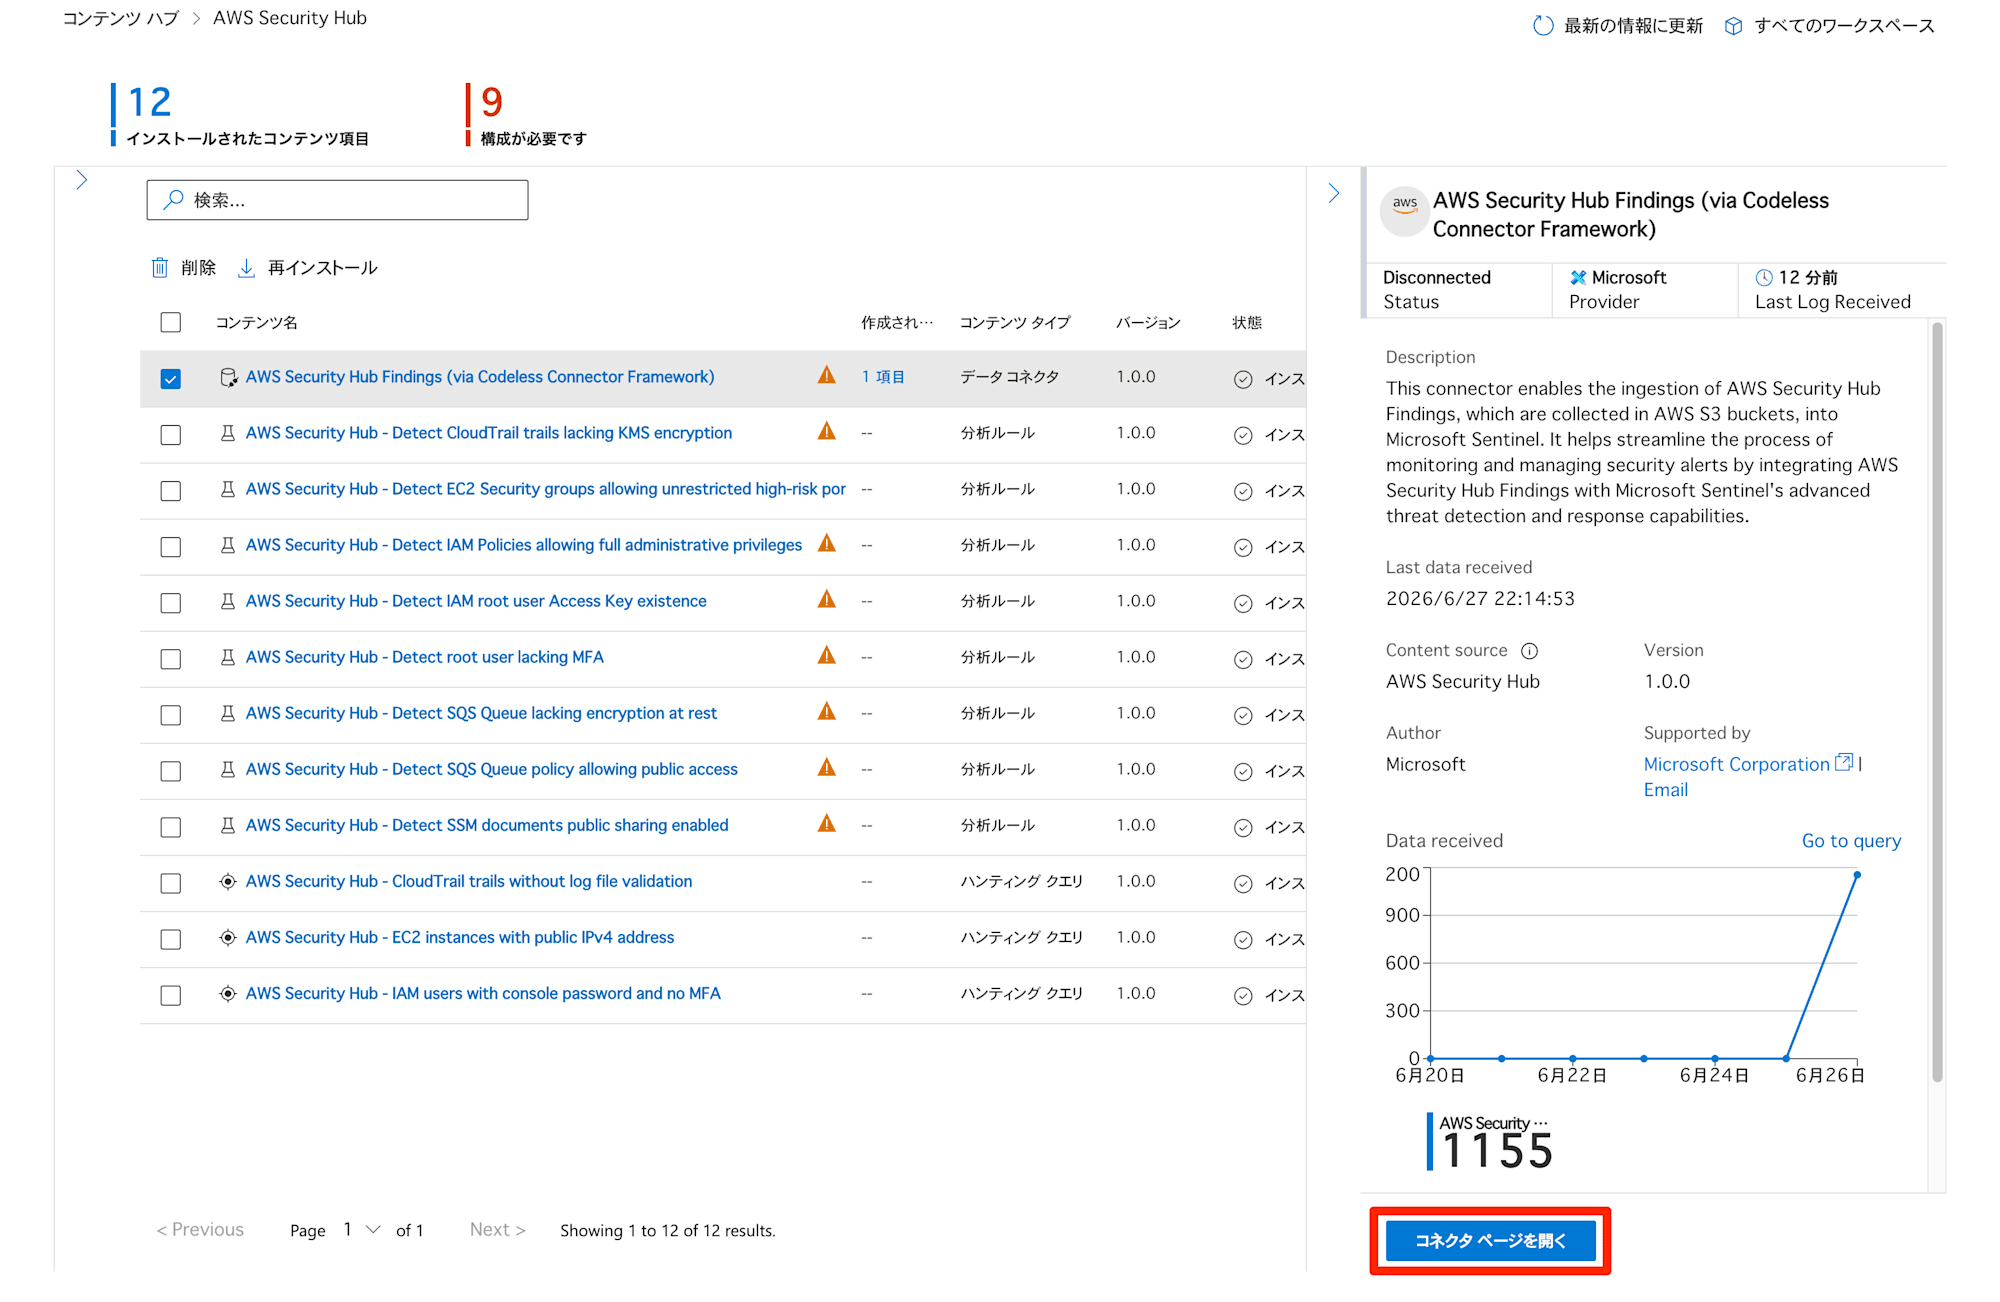Click the trash icon for 削除

[160, 267]
